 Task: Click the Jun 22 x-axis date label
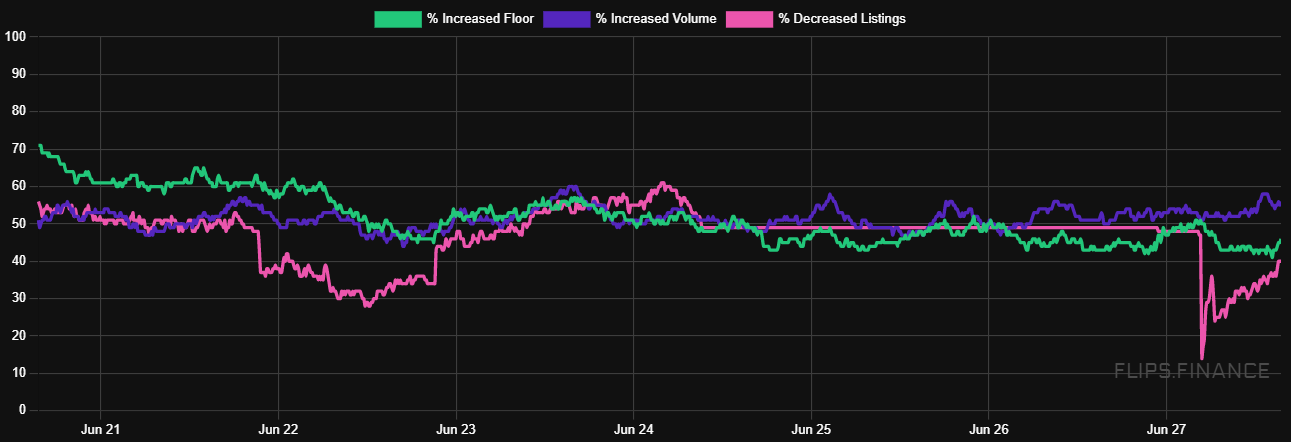278,429
